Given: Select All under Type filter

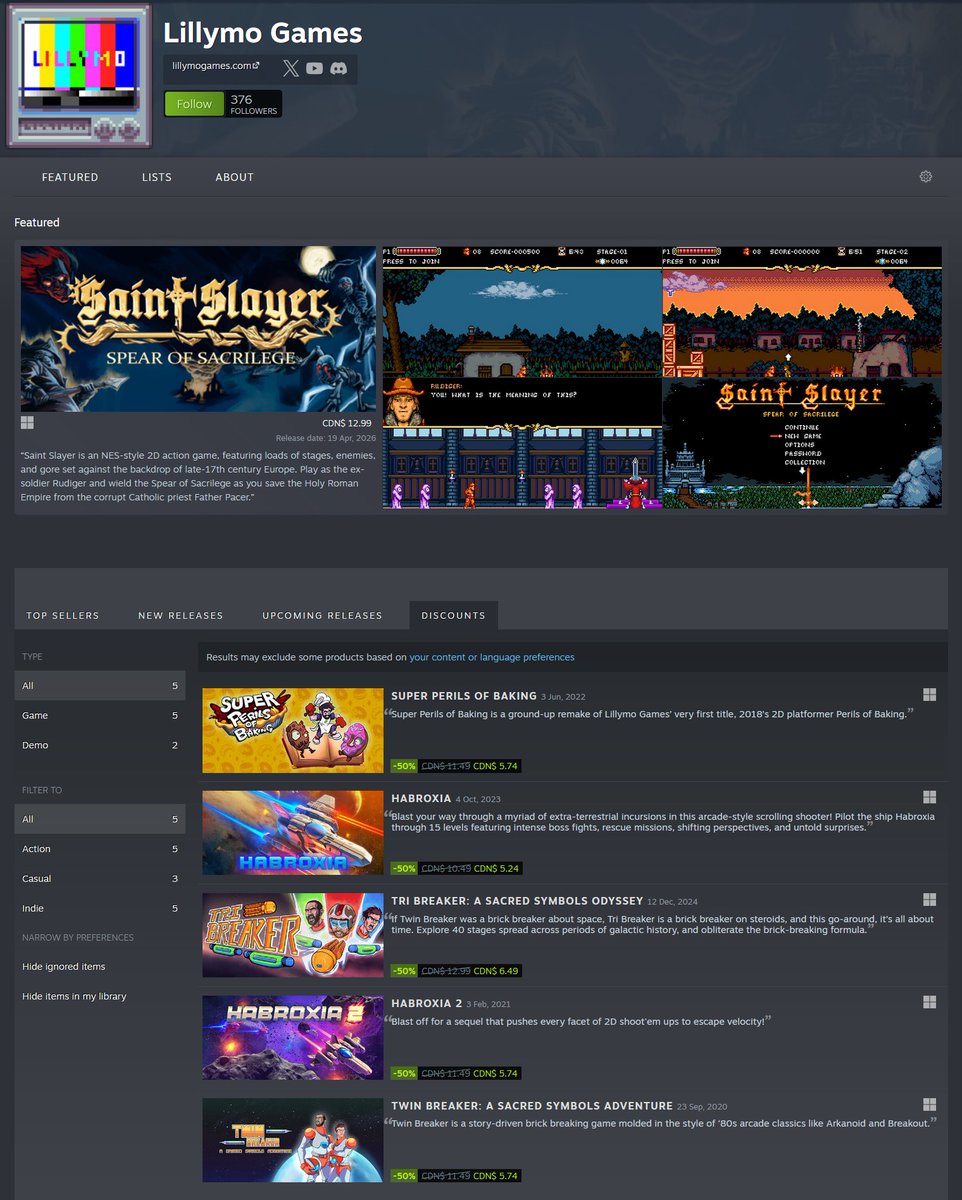Looking at the screenshot, I should (100, 686).
